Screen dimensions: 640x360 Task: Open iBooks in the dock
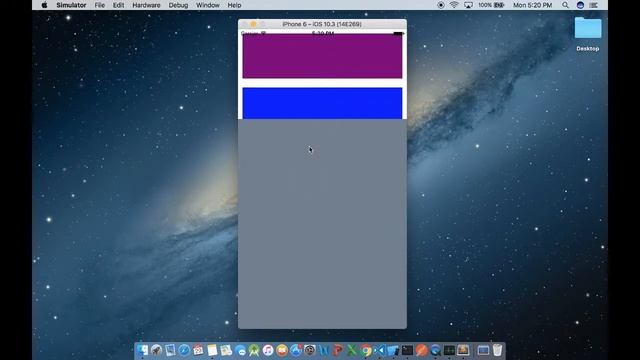coord(282,350)
